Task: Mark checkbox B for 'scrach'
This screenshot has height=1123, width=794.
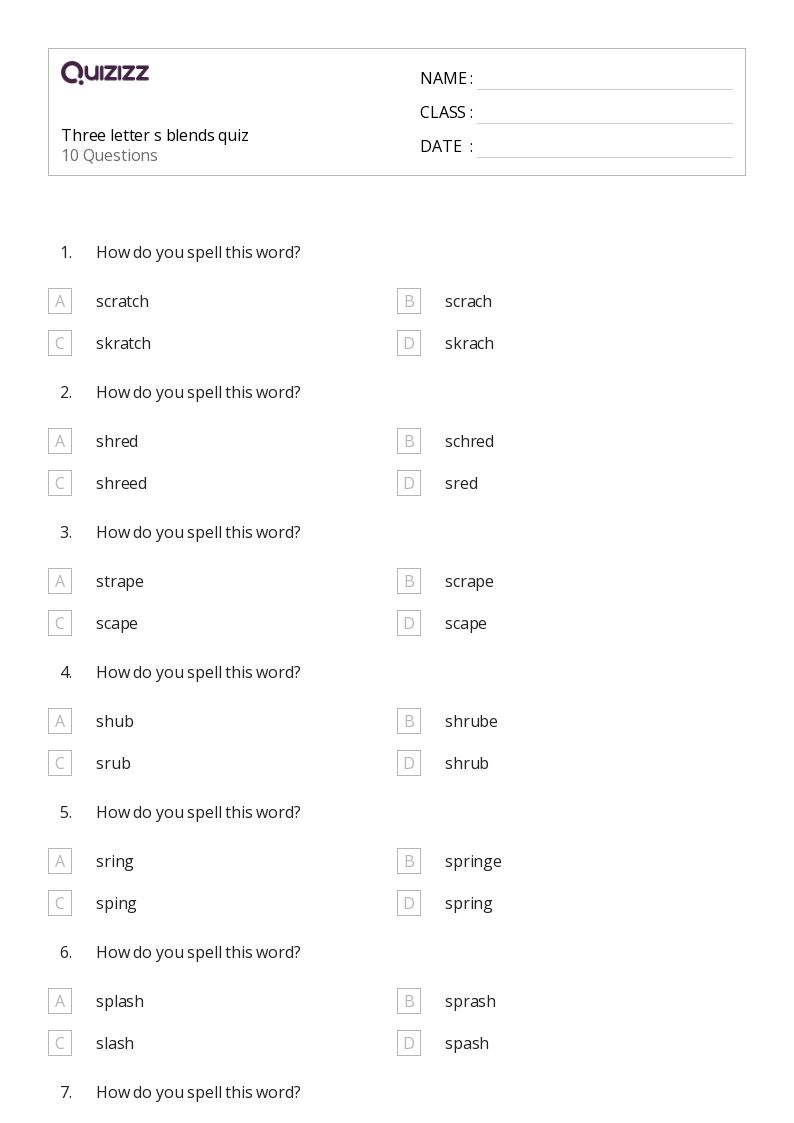Action: 409,301
